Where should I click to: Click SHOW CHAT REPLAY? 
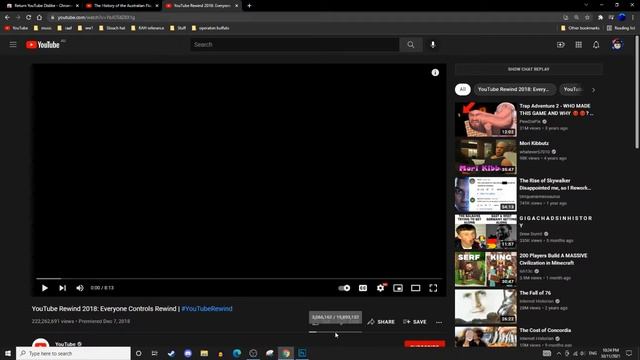pos(529,69)
